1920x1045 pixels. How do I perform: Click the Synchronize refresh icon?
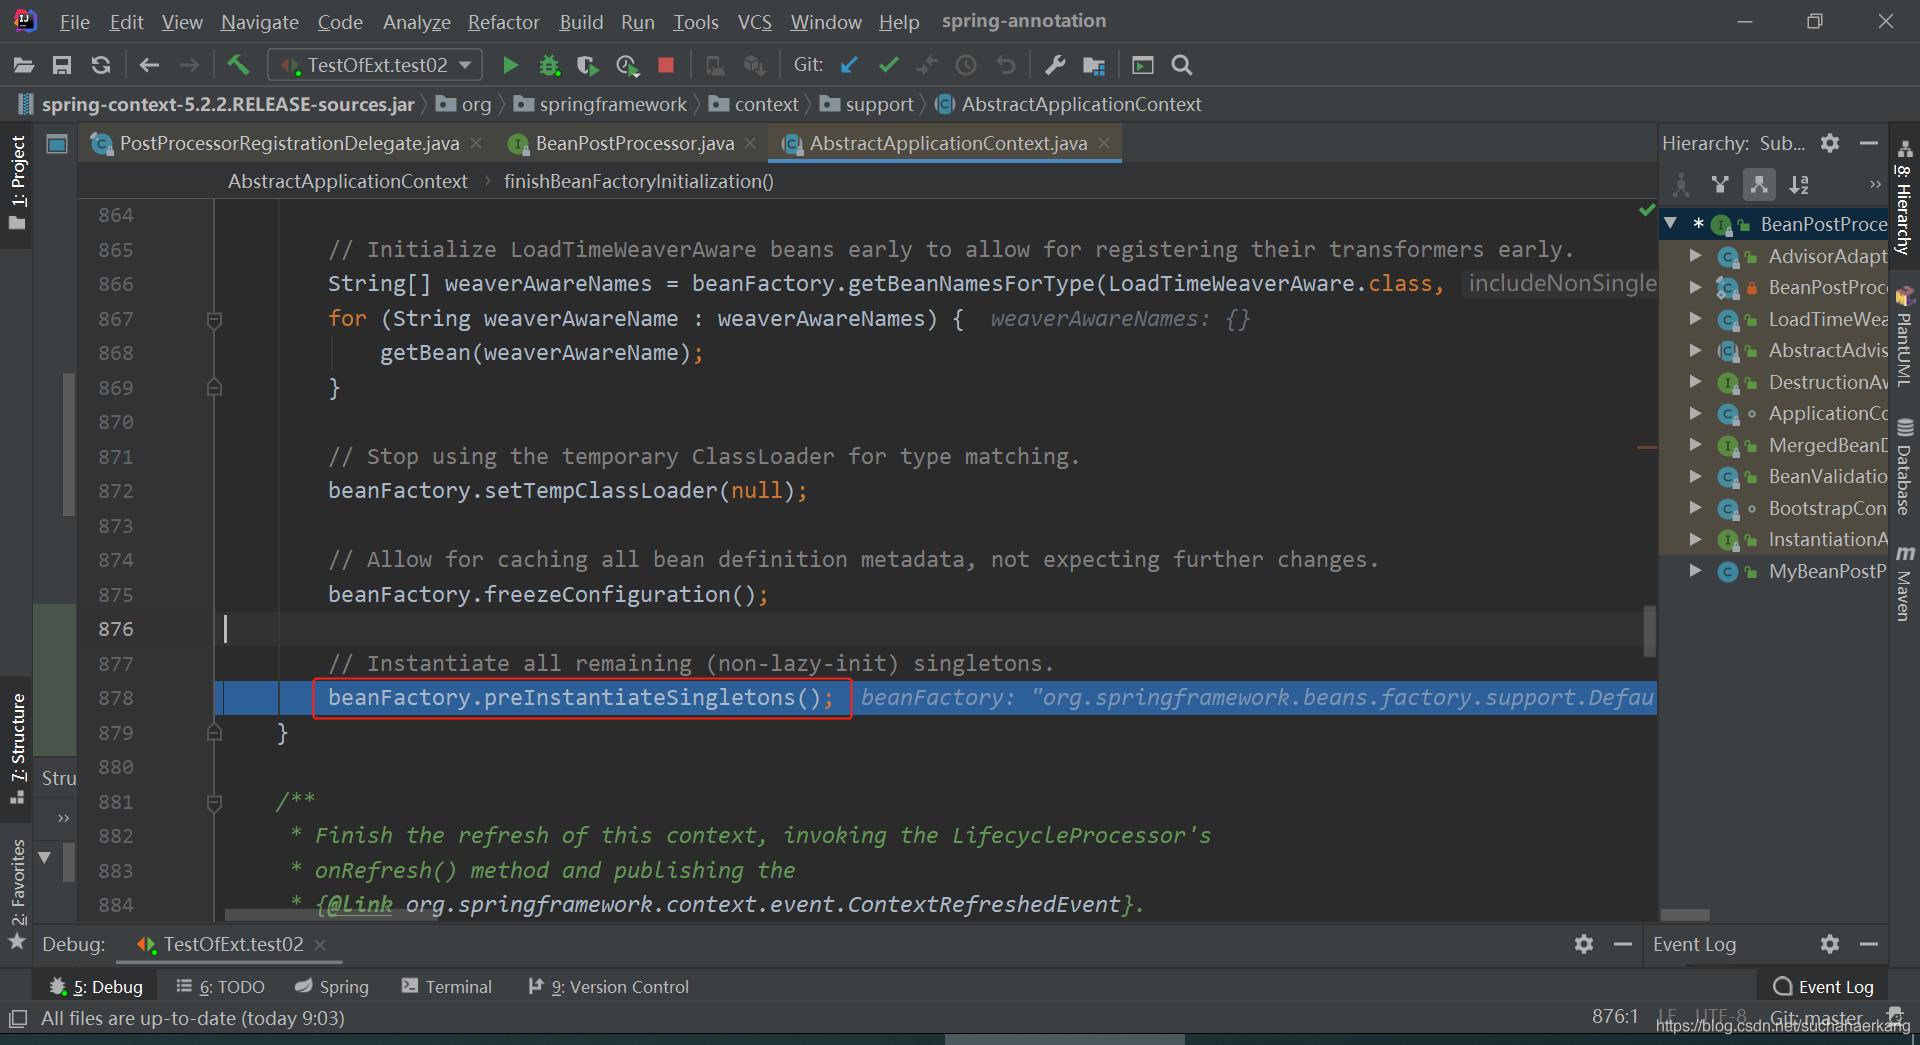click(x=101, y=65)
